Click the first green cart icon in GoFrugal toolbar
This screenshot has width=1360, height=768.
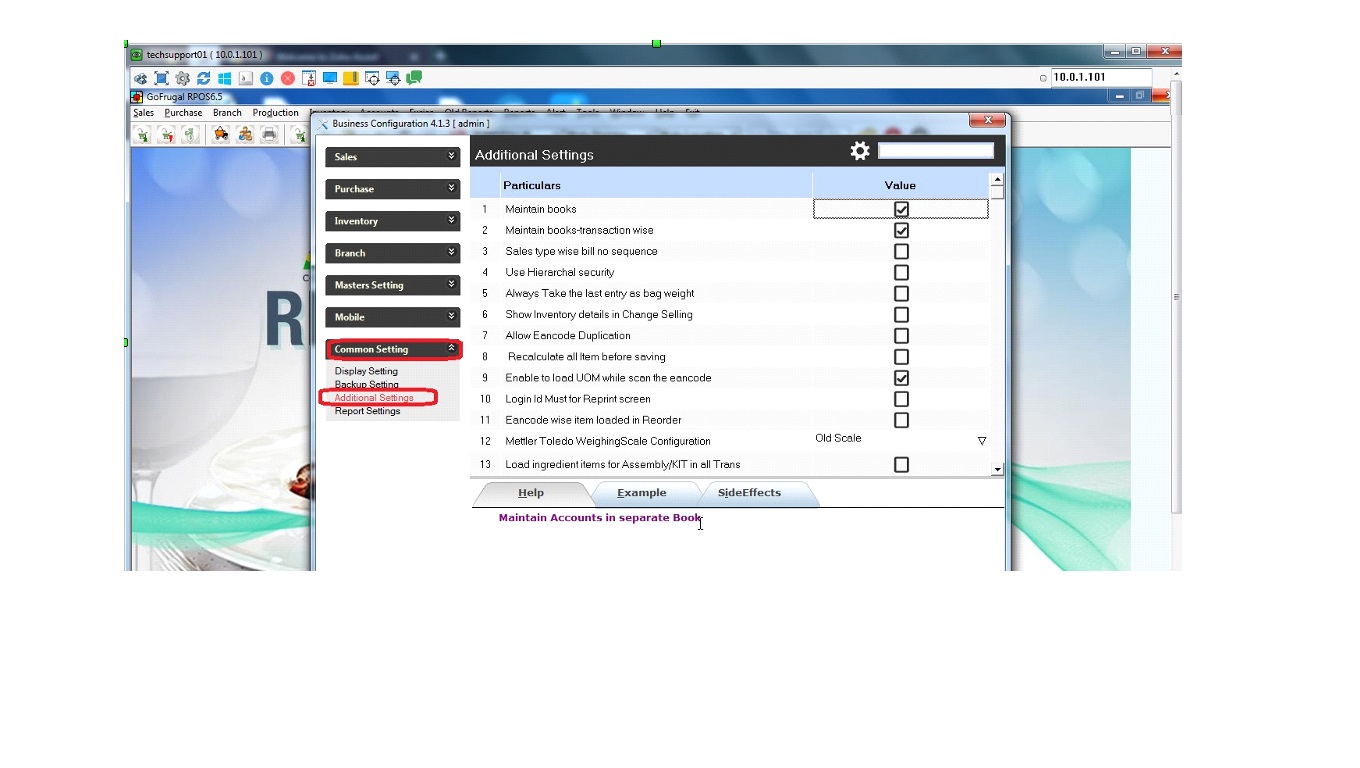(142, 135)
